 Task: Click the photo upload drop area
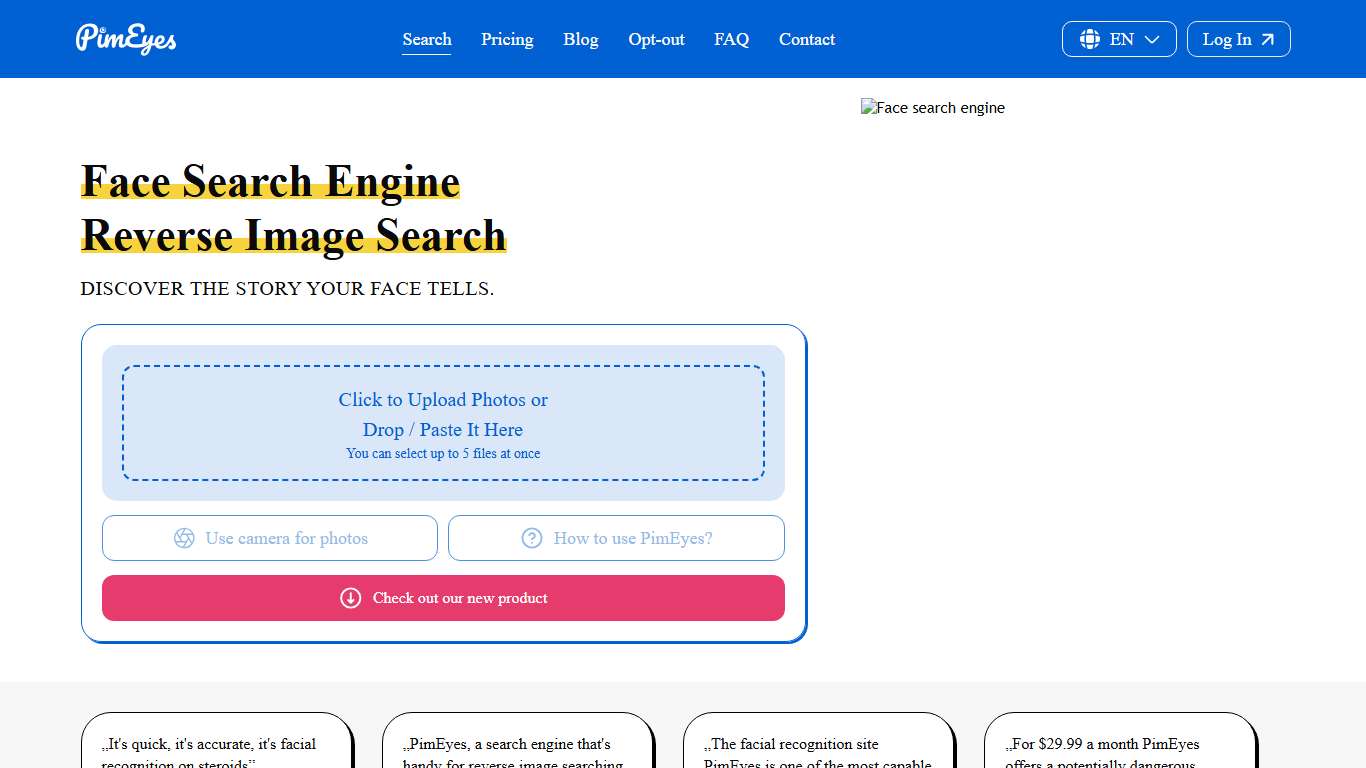pyautogui.click(x=443, y=422)
